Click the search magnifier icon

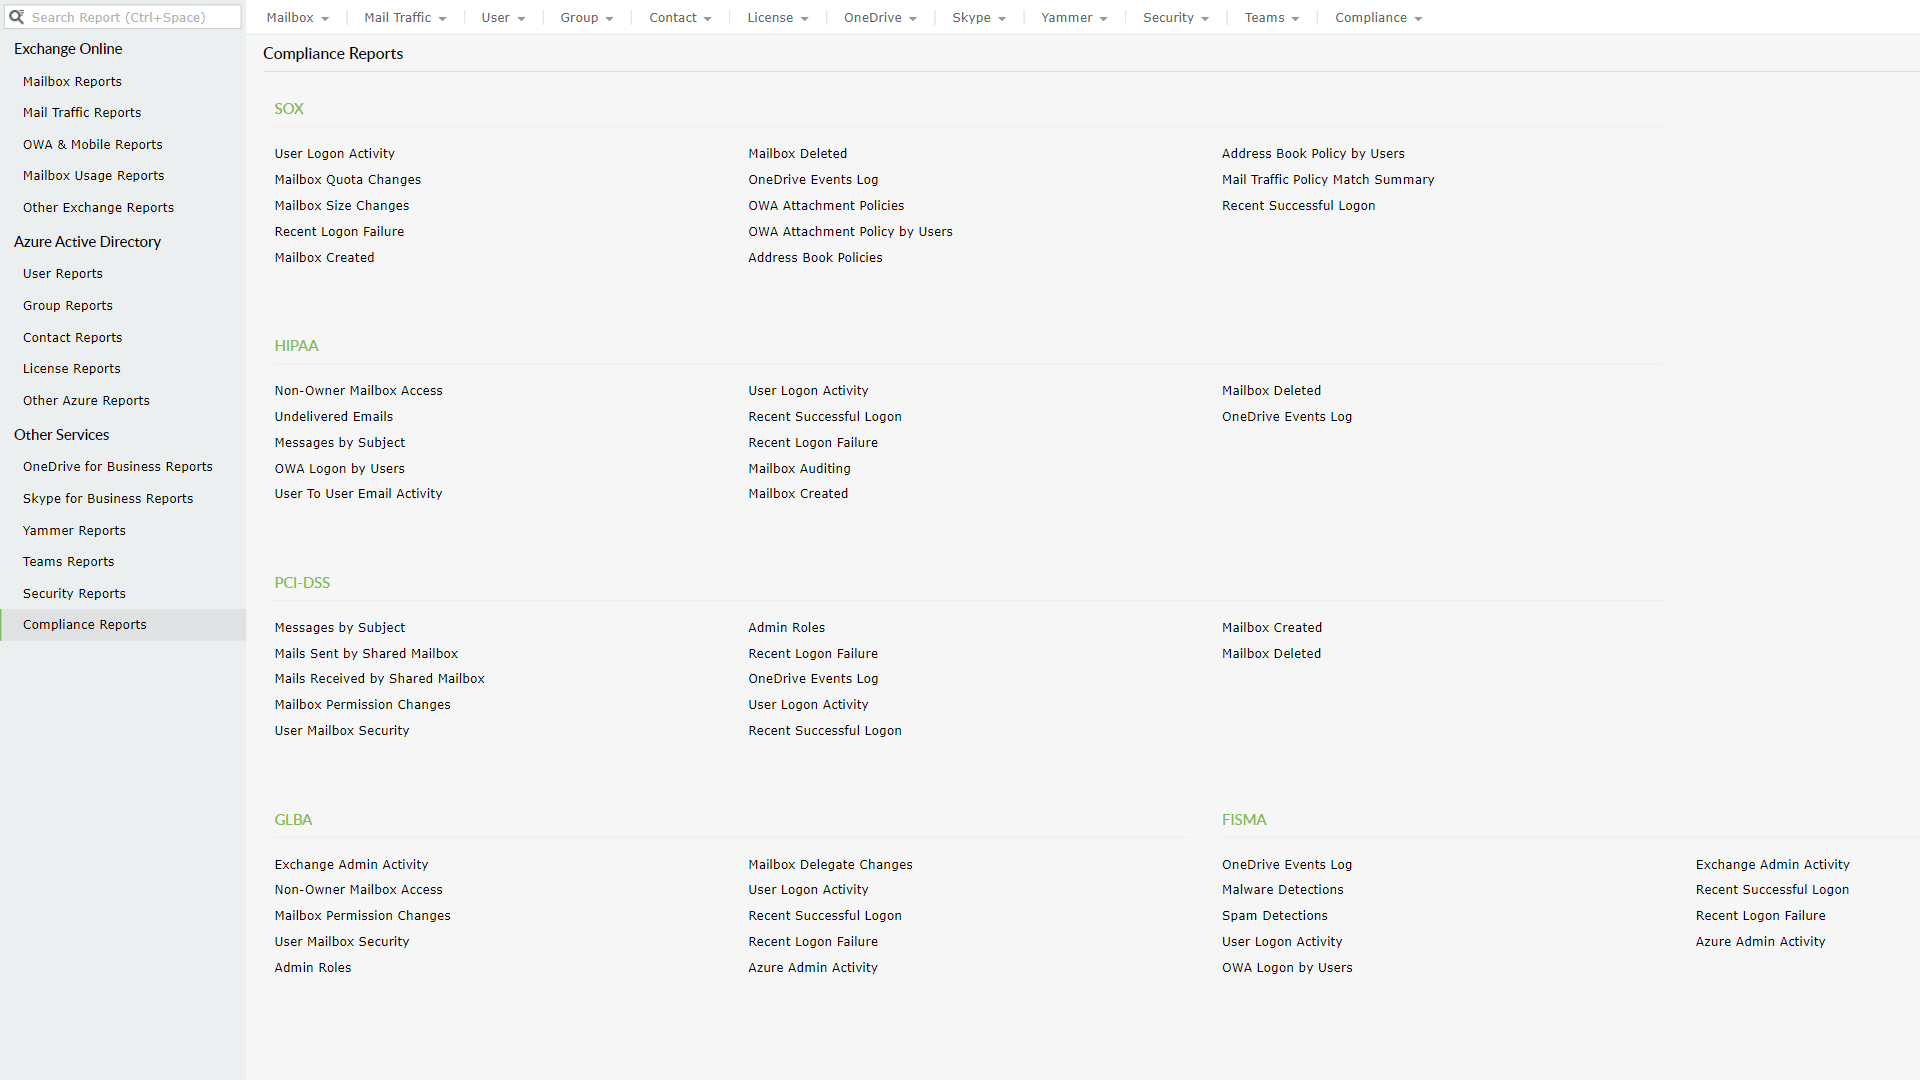click(x=16, y=17)
